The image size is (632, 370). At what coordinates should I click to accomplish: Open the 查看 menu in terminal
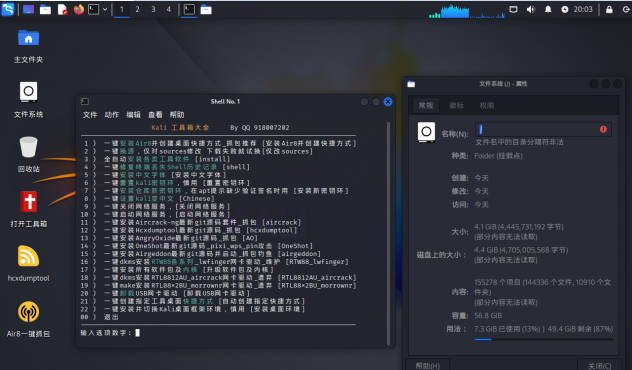tap(155, 115)
